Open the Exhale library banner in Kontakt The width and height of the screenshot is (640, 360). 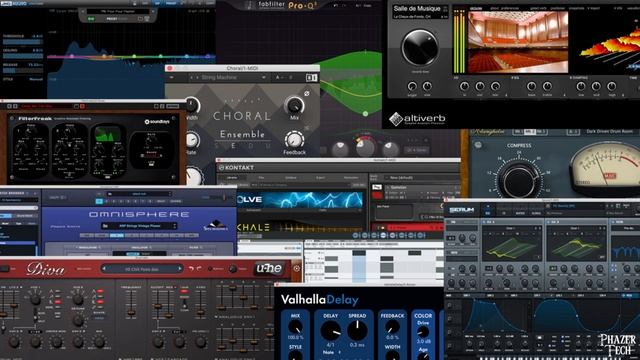299,228
